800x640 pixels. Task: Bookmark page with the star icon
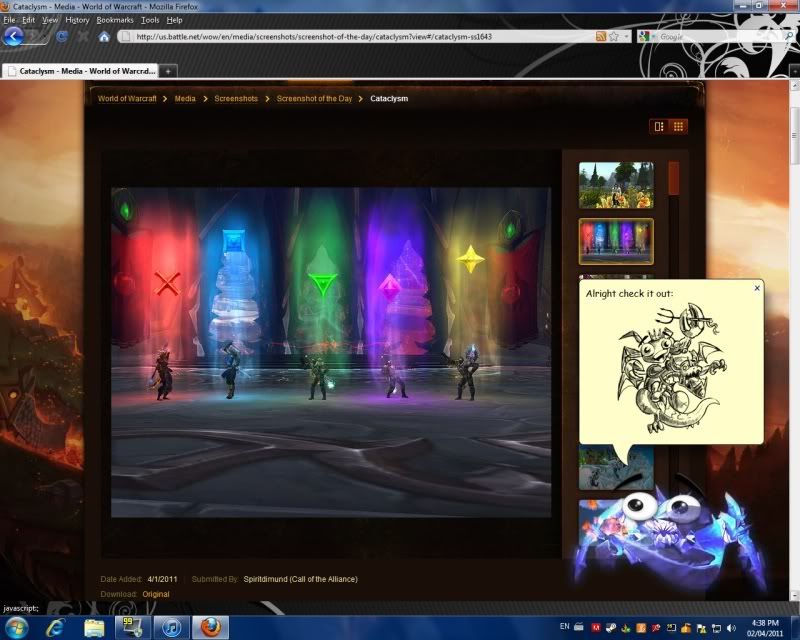click(x=614, y=36)
